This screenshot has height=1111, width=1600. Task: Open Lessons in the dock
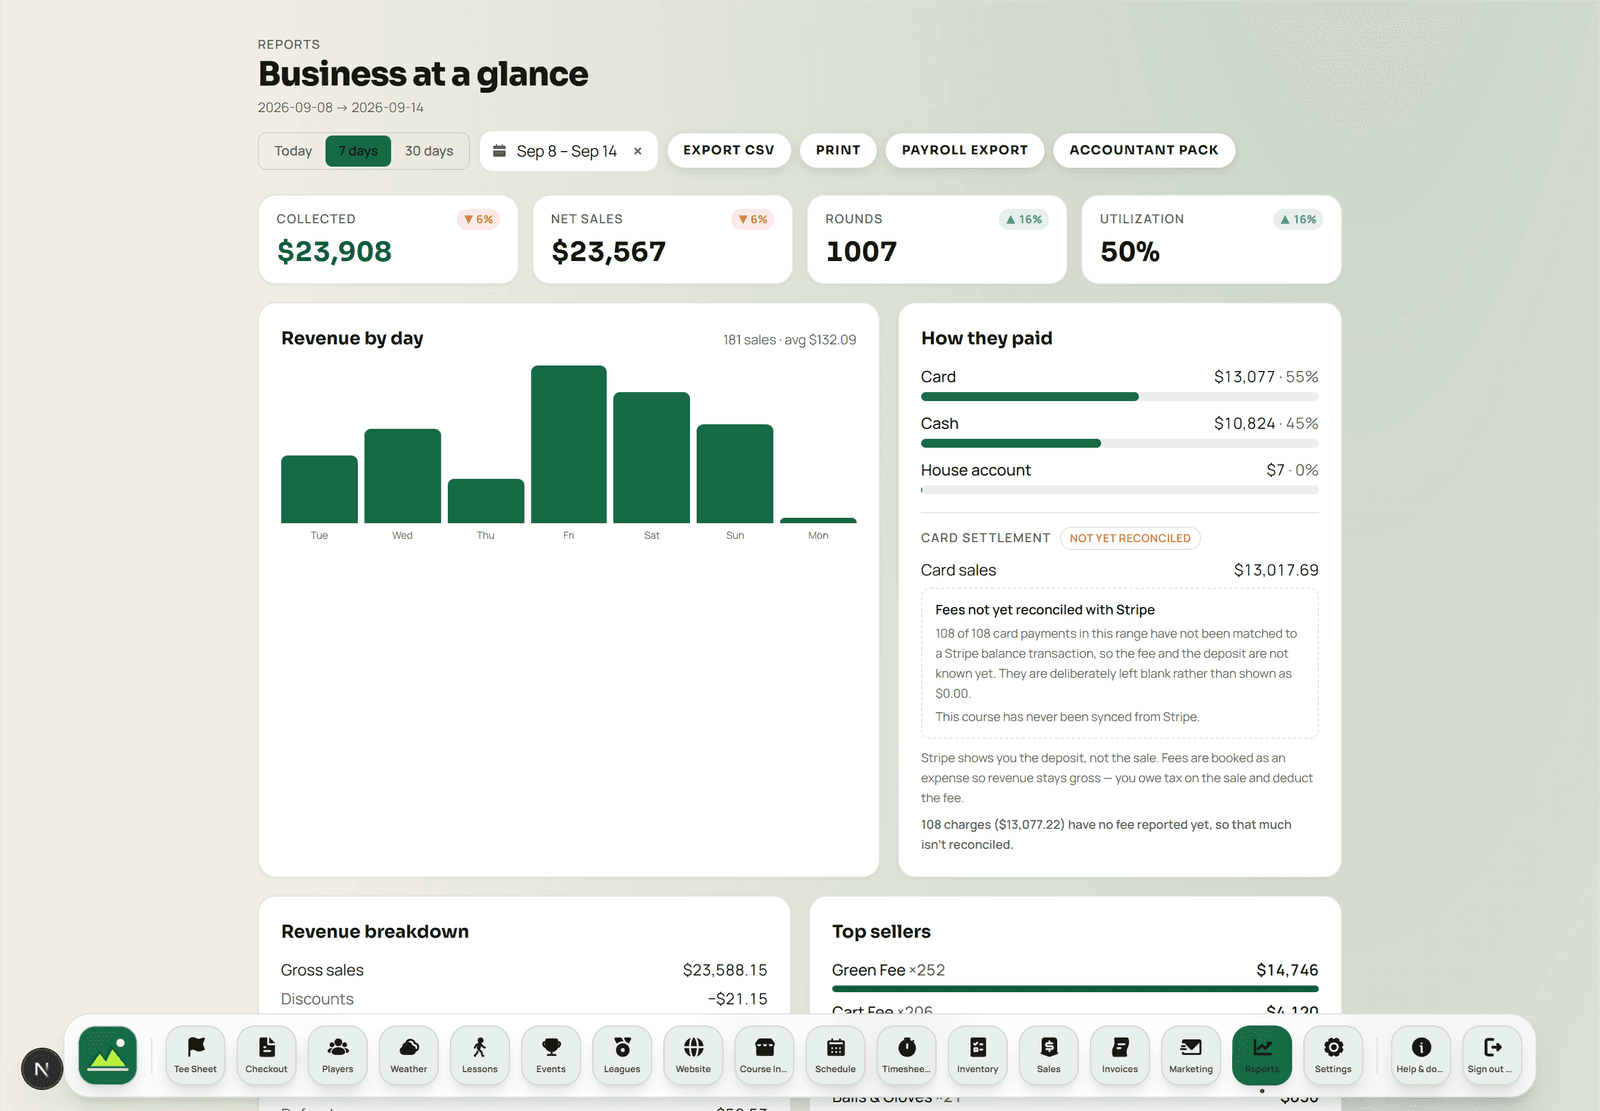479,1055
